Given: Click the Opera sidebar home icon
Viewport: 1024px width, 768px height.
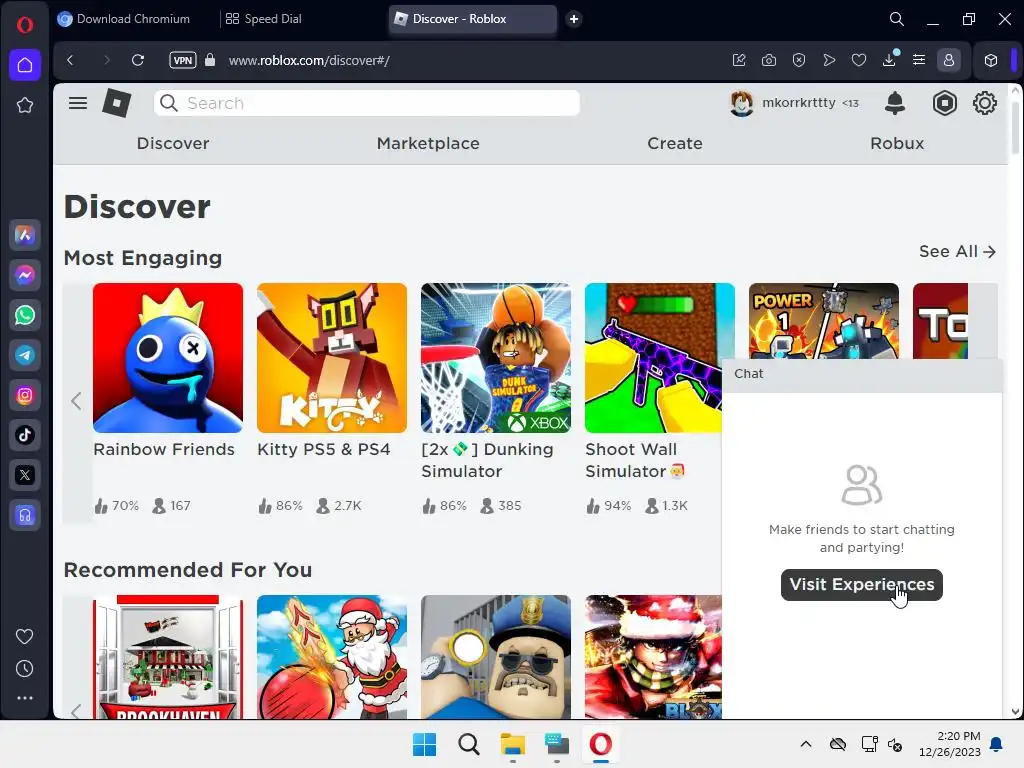Looking at the screenshot, I should tap(25, 65).
